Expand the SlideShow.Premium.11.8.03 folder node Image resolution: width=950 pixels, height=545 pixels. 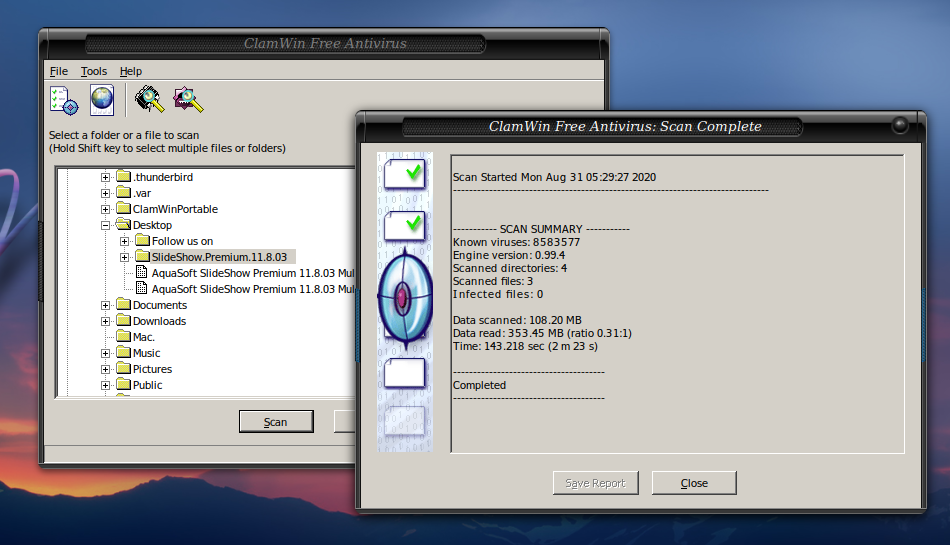124,257
